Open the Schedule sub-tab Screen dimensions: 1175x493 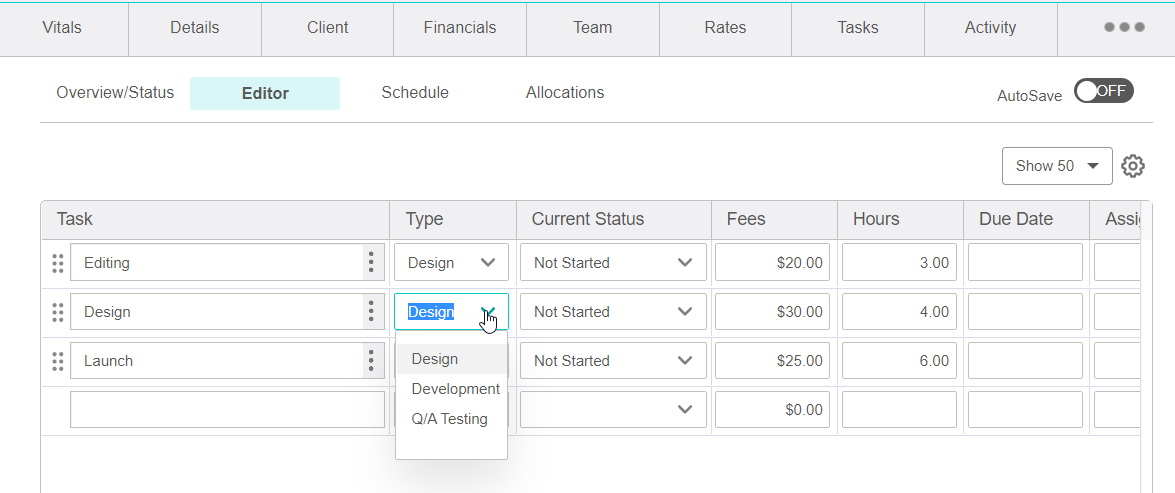(x=415, y=93)
